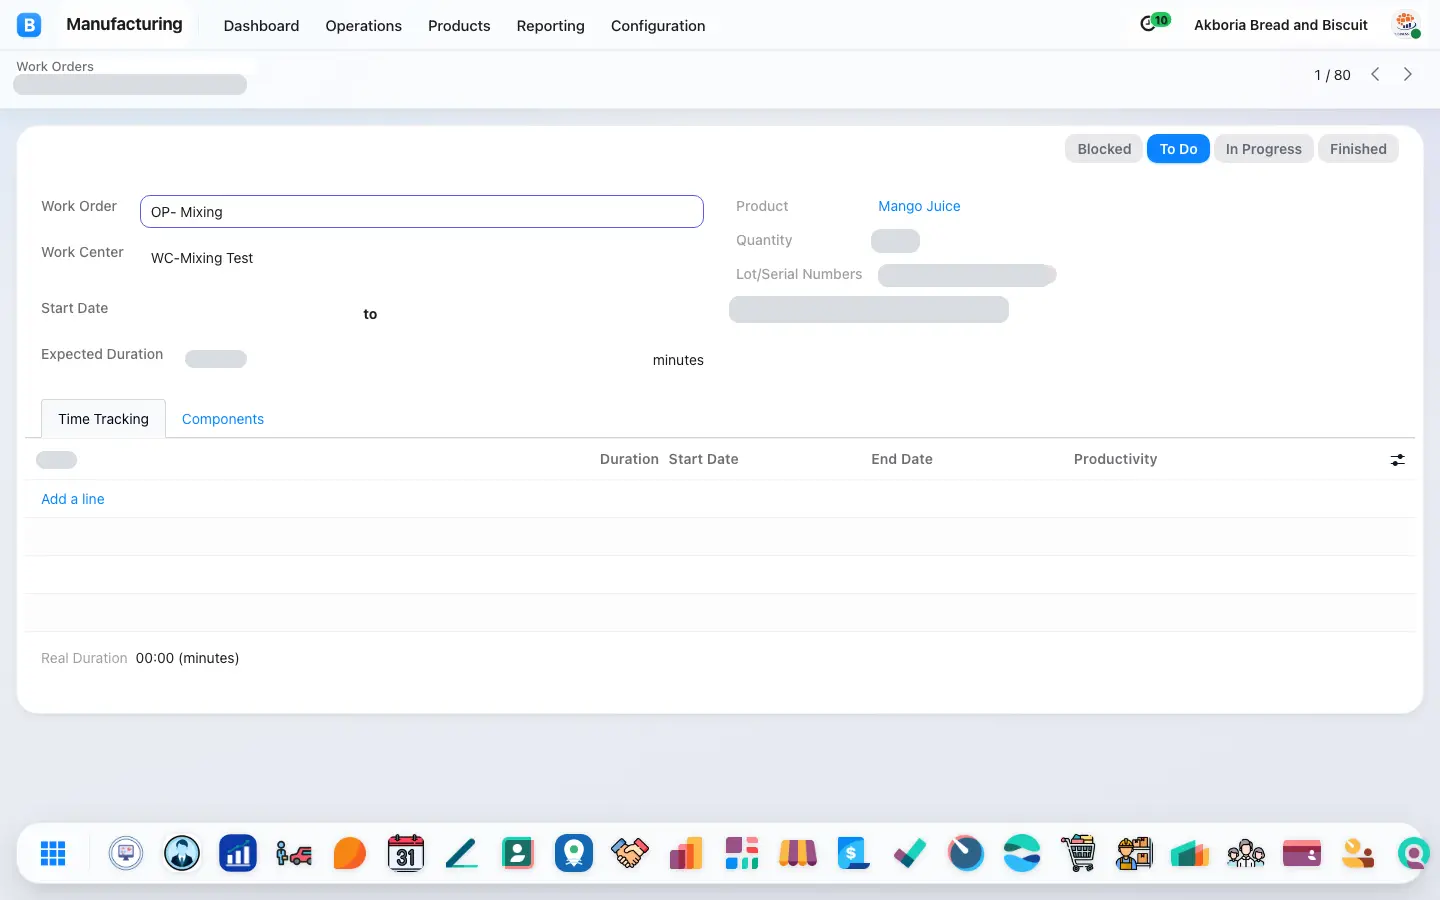Click the Akboria Bread and Biscuit company switcher

pos(1280,25)
